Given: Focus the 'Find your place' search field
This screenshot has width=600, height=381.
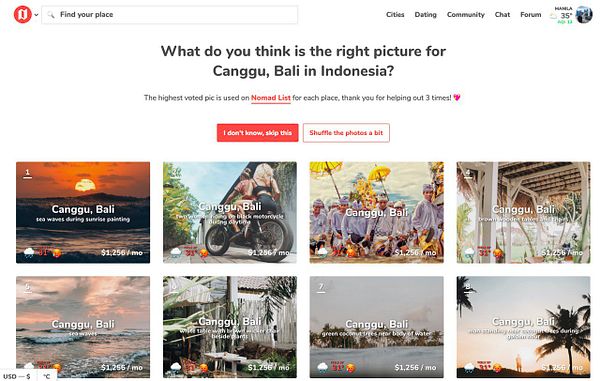Looking at the screenshot, I should click(170, 15).
